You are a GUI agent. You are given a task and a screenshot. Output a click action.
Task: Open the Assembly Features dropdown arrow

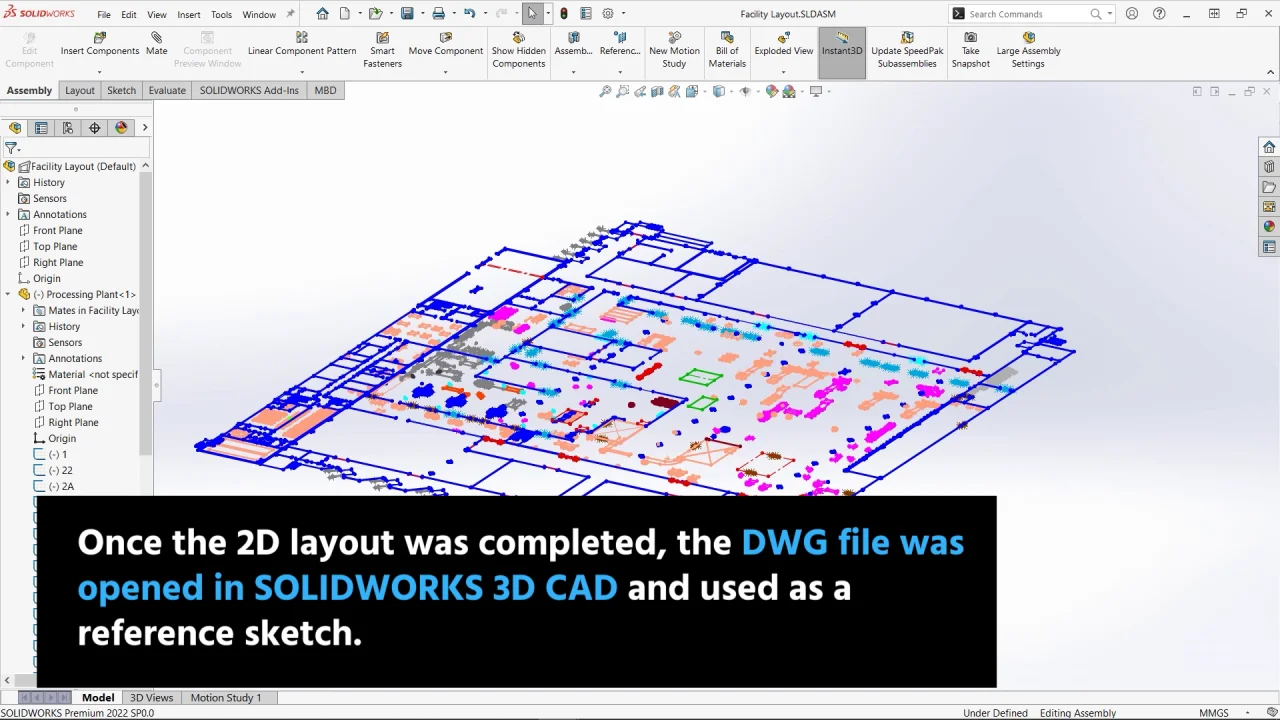573,72
